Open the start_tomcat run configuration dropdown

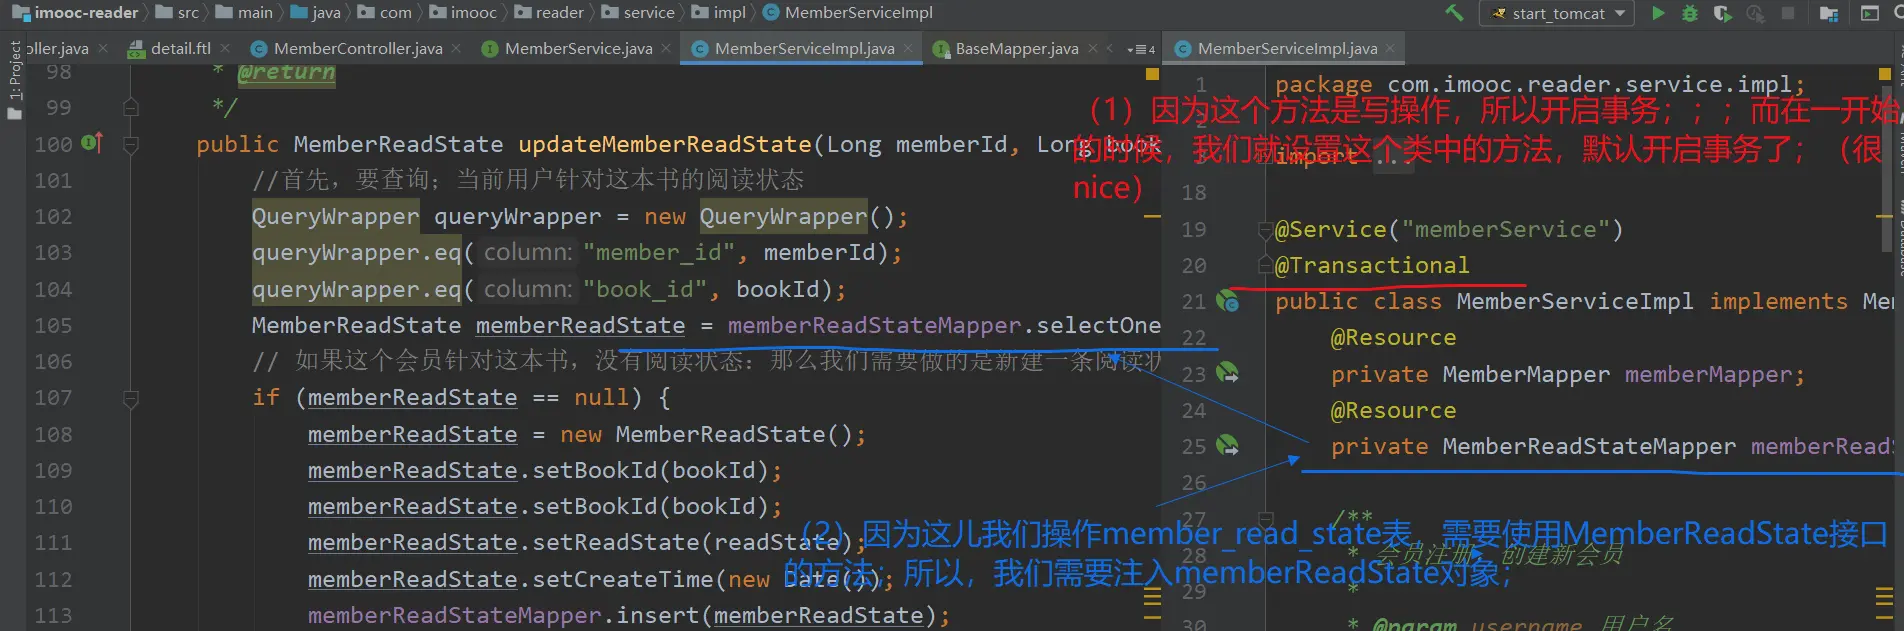click(1557, 13)
